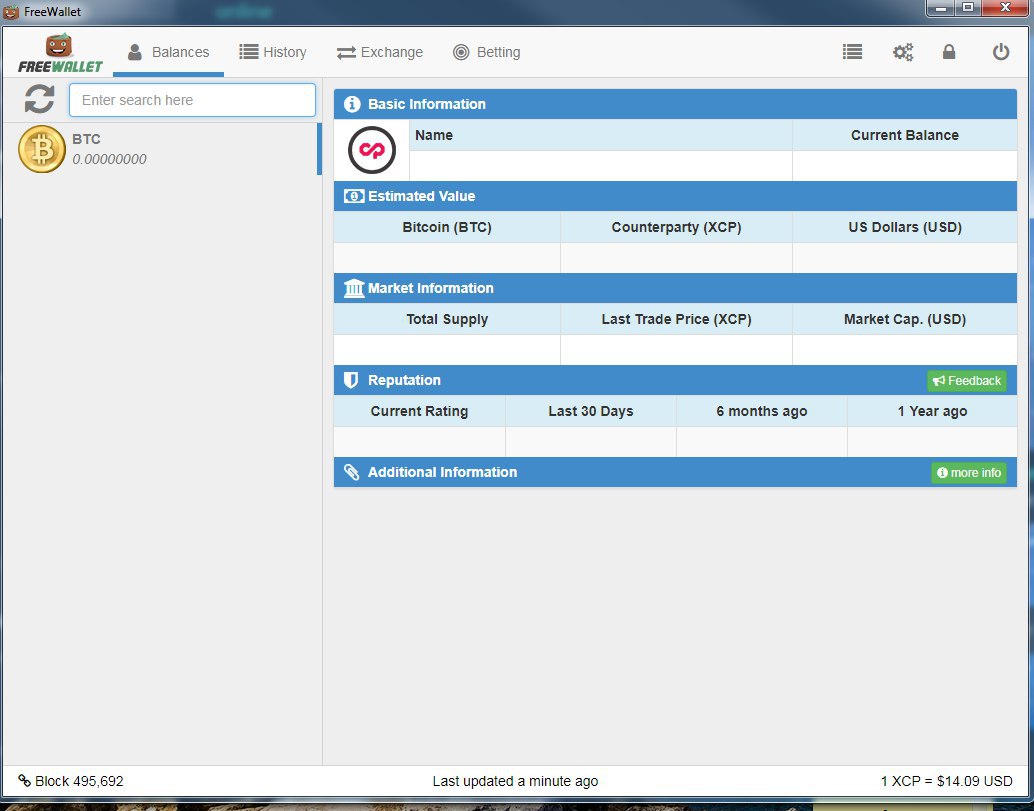Image resolution: width=1034 pixels, height=811 pixels.
Task: Click the power logout icon
Action: point(1000,52)
